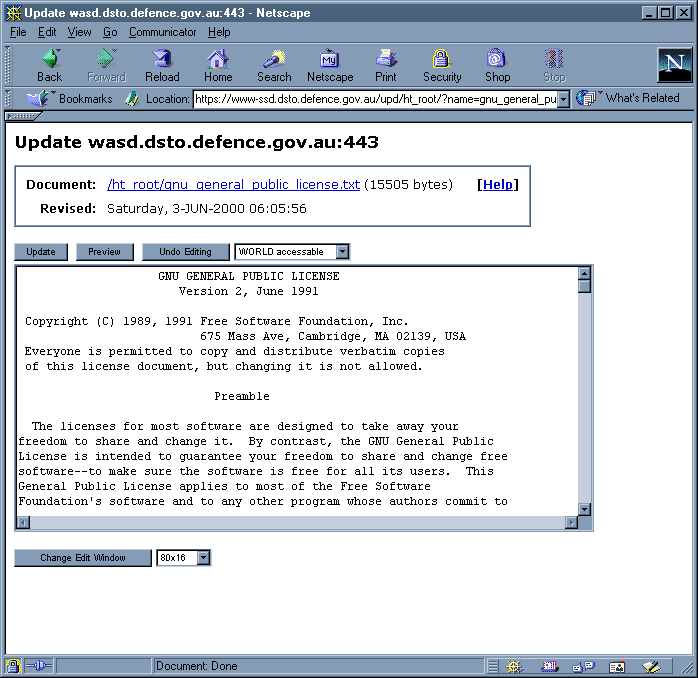Open the Go menu

coord(110,32)
